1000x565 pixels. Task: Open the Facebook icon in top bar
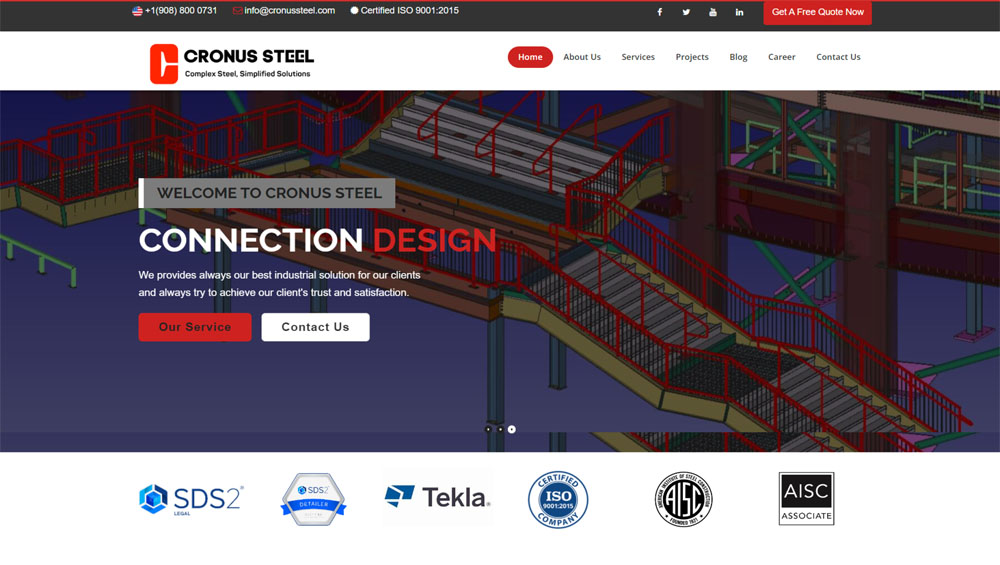pos(659,12)
